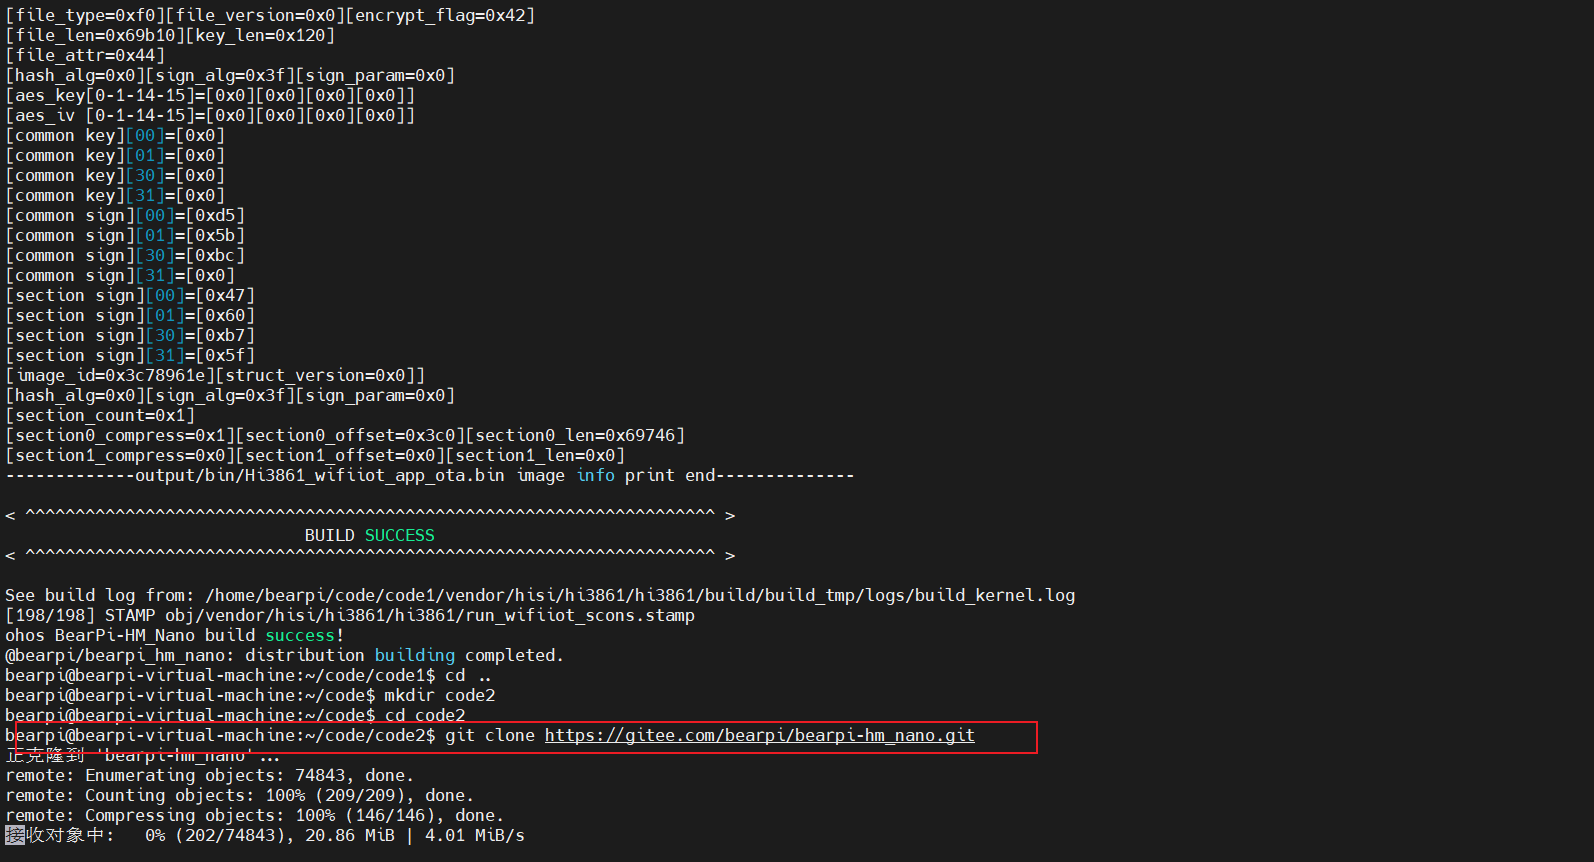Image resolution: width=1594 pixels, height=862 pixels.
Task: Click the distribution building completed line
Action: pyautogui.click(x=285, y=656)
